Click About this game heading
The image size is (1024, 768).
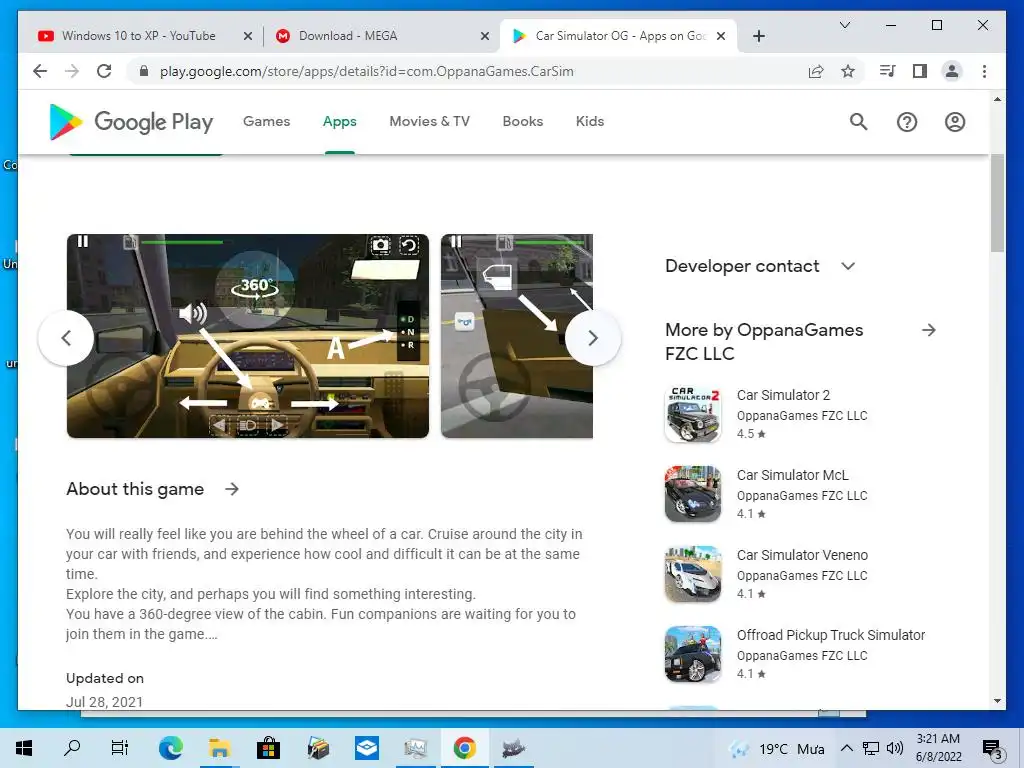pos(135,489)
